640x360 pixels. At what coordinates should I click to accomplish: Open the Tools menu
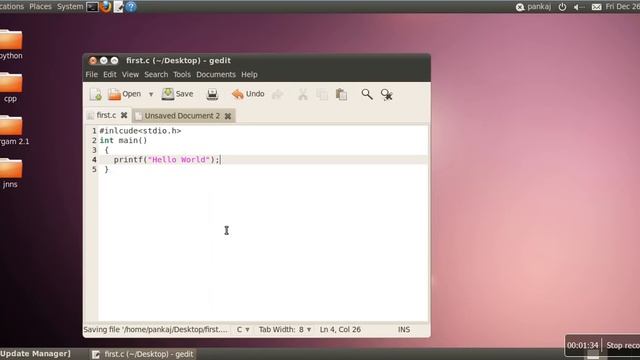(x=182, y=75)
